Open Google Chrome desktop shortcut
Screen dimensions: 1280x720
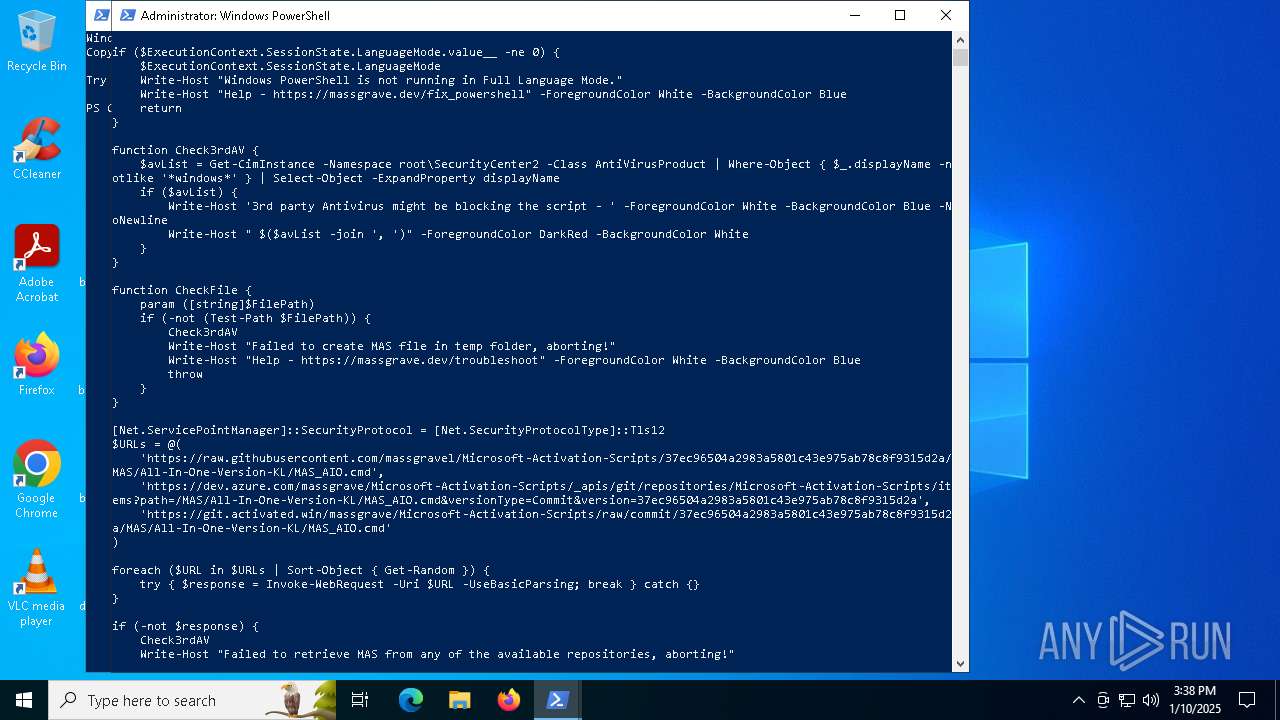(x=37, y=480)
